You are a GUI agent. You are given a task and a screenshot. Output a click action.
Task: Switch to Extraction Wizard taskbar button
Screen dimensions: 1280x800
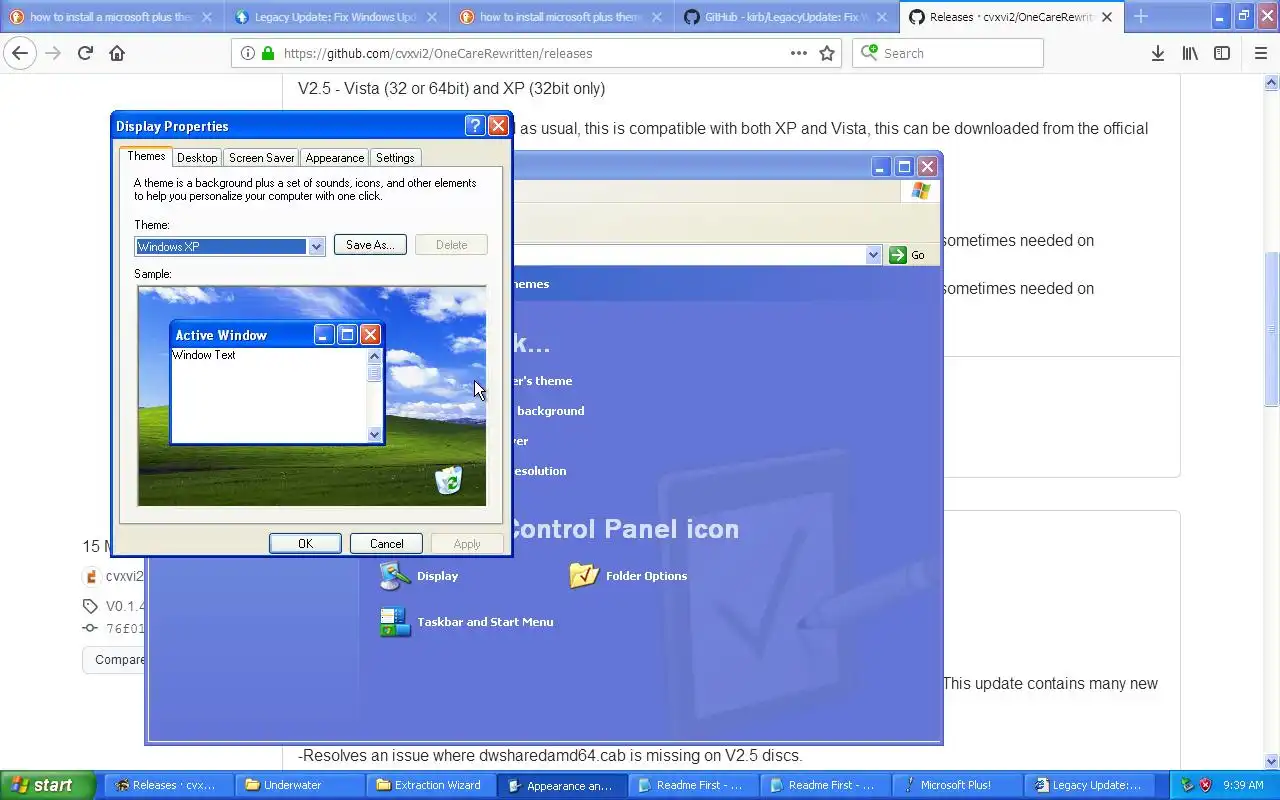[x=432, y=785]
